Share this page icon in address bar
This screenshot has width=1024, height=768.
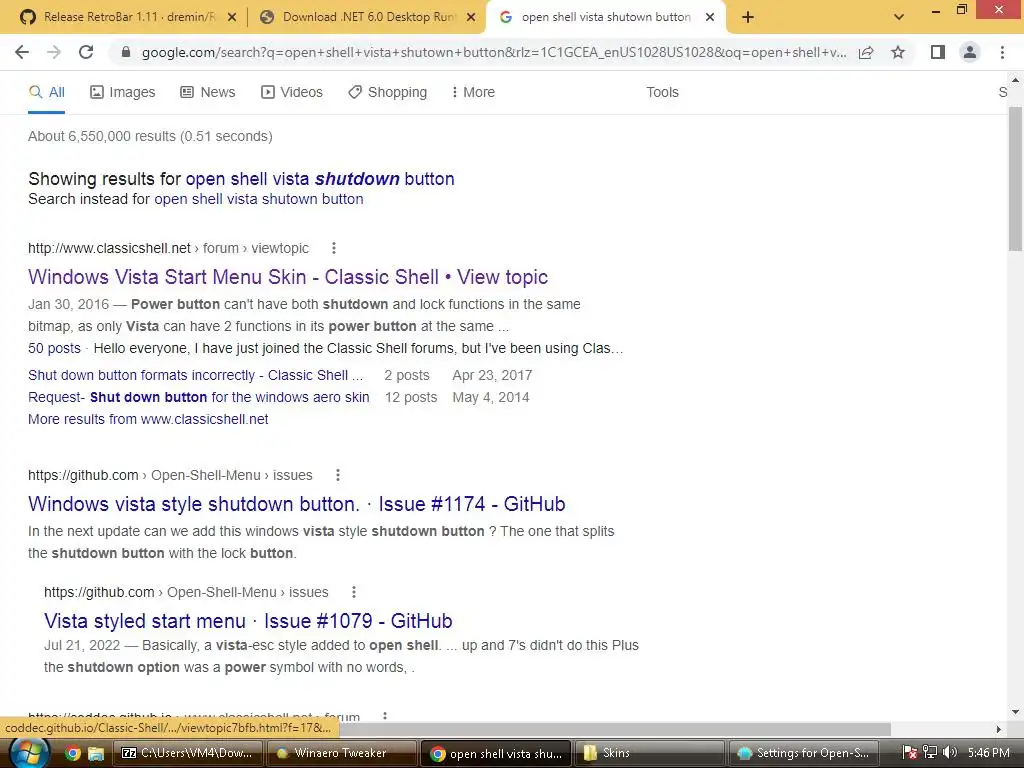pos(866,52)
